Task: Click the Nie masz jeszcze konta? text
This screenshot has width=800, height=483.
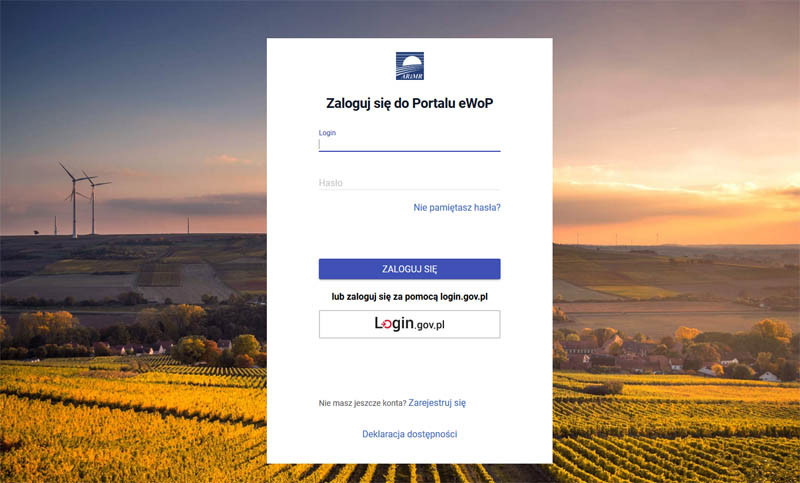Action: (362, 403)
